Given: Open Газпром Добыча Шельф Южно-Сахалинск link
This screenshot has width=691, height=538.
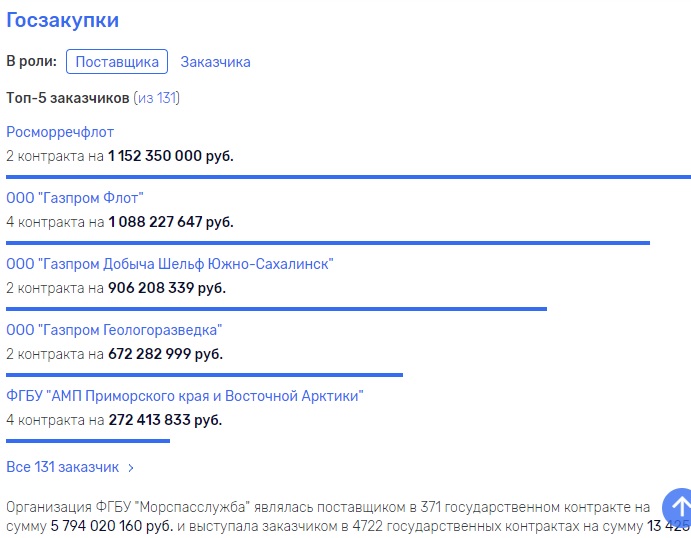Looking at the screenshot, I should 170,264.
